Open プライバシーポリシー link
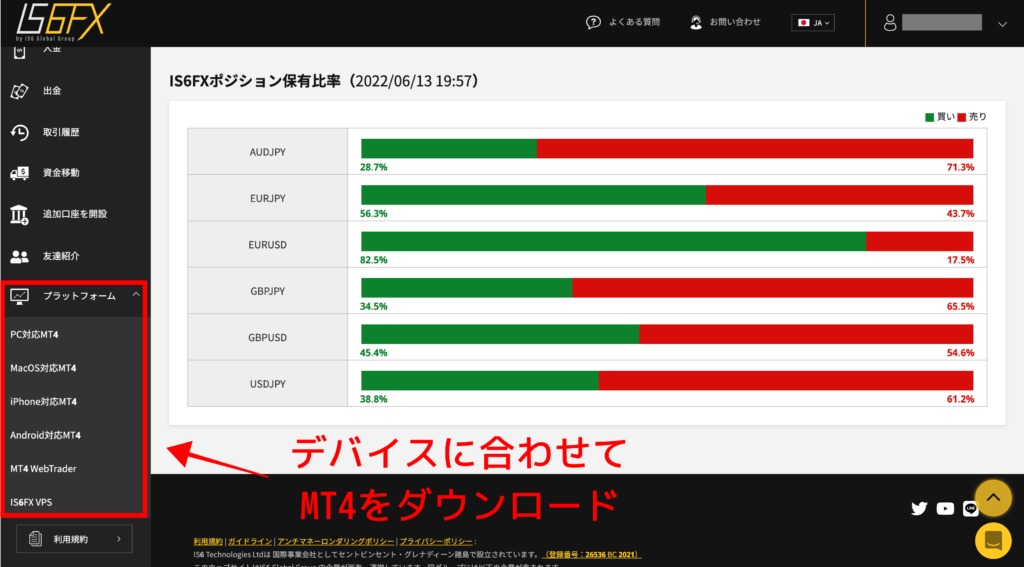 (436, 542)
